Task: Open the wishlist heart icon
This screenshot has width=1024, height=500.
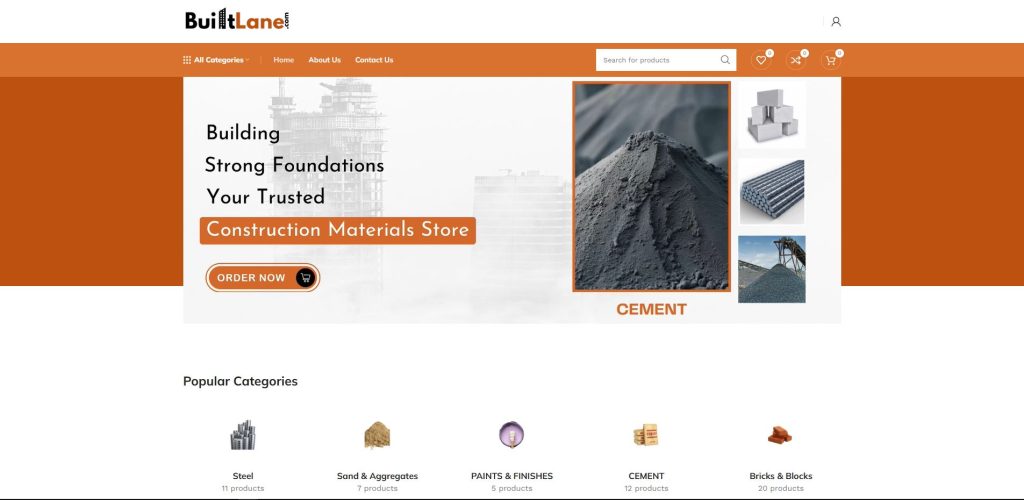Action: point(761,60)
